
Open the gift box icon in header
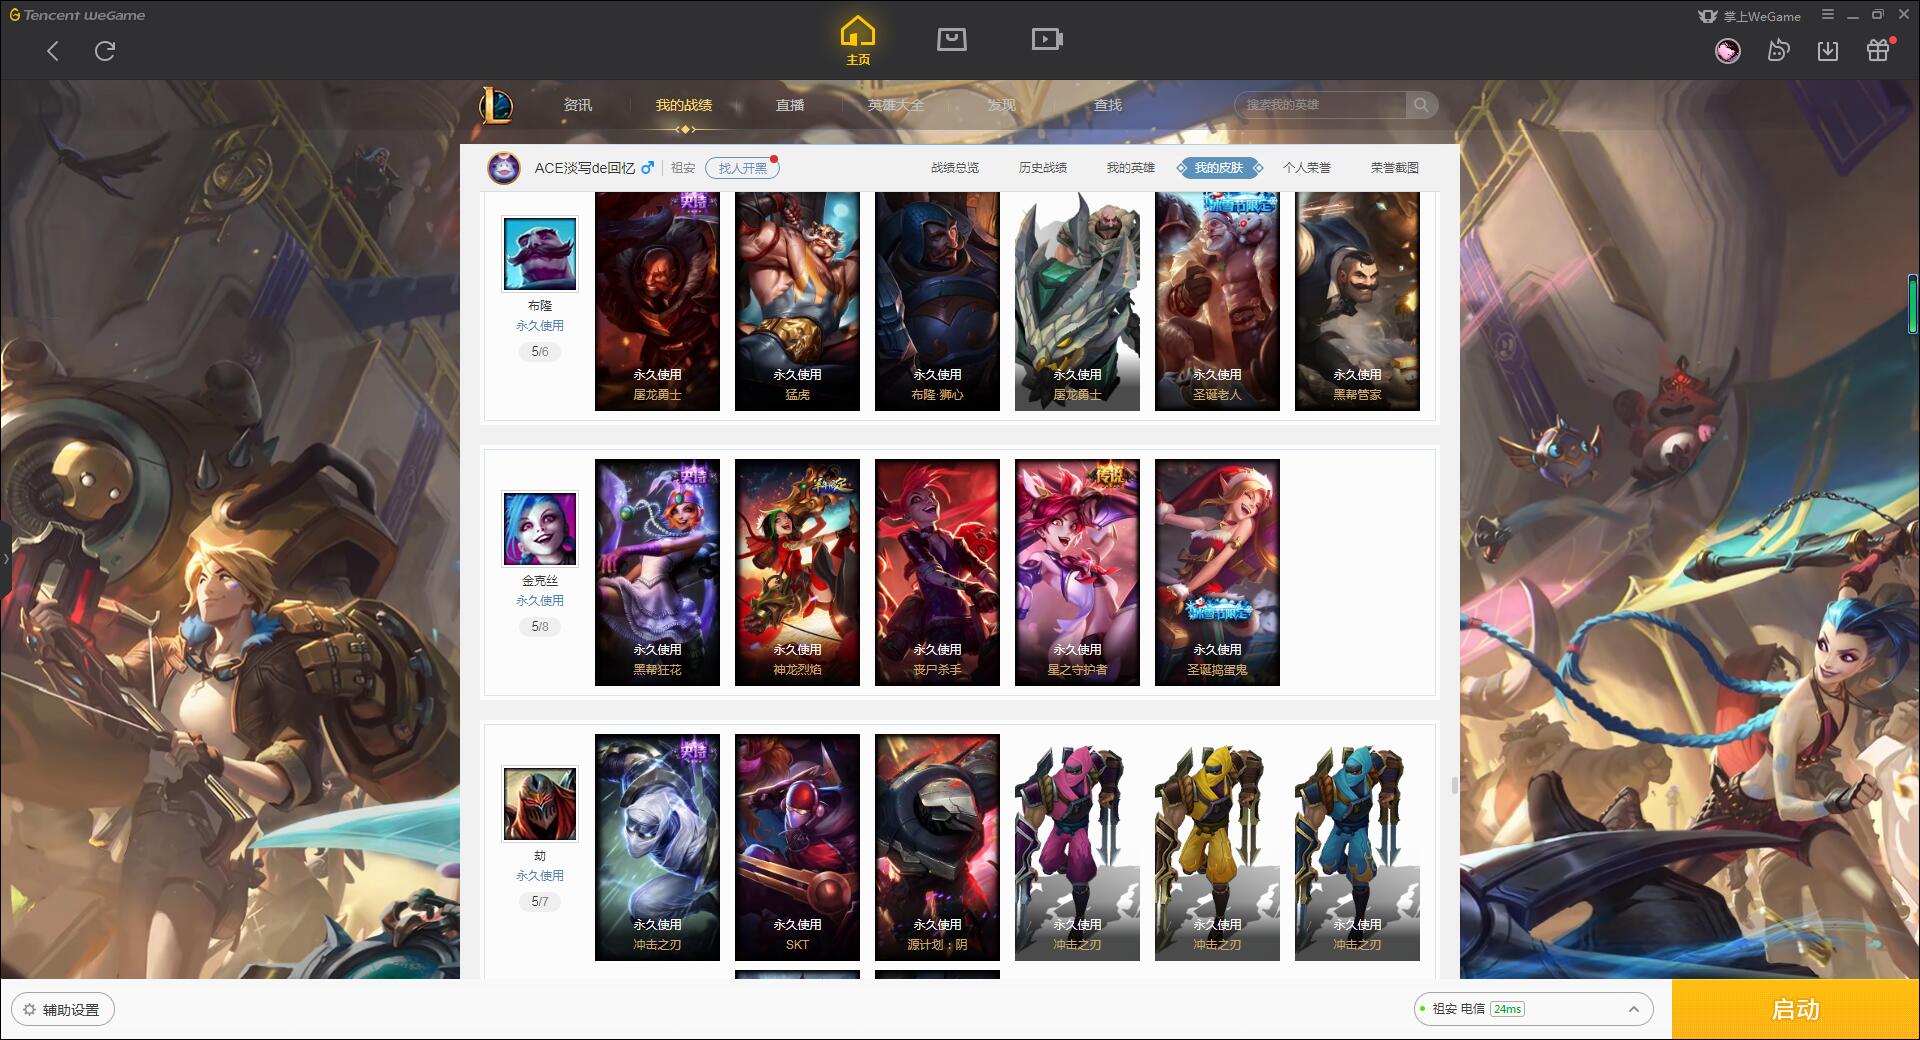tap(1878, 51)
